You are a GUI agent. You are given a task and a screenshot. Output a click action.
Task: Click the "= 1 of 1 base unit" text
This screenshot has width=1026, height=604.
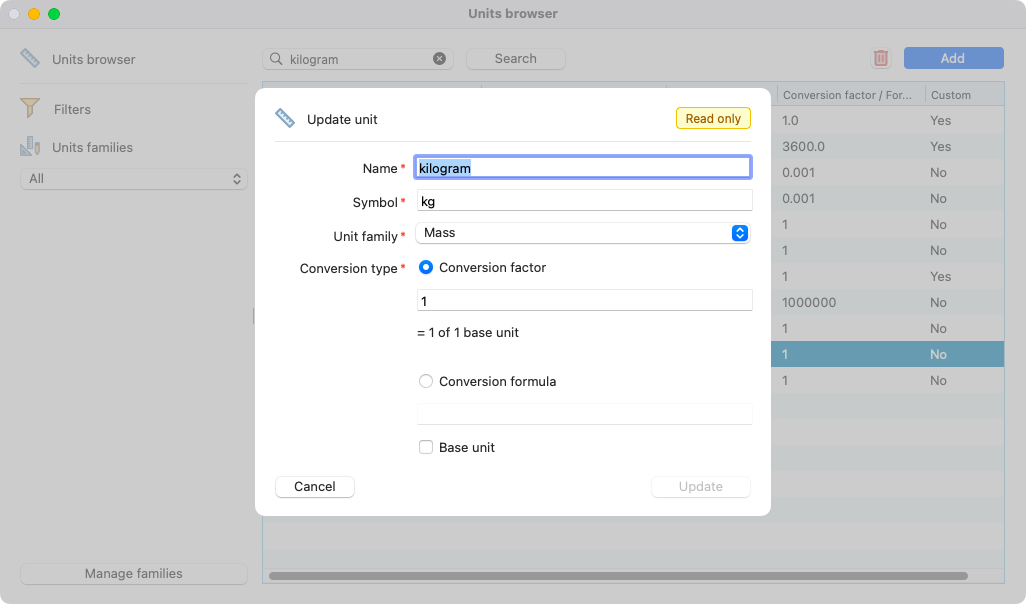(x=468, y=332)
